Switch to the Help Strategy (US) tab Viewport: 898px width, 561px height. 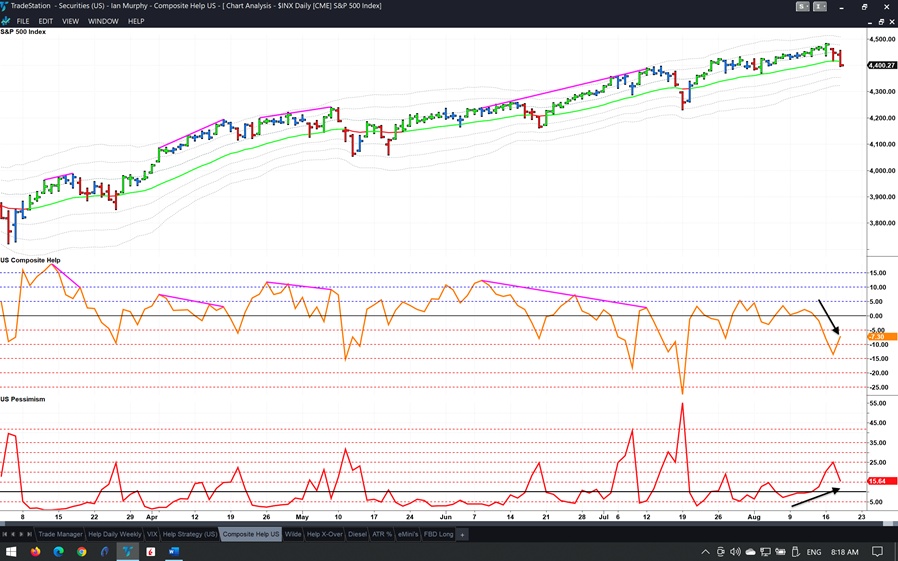coord(190,535)
